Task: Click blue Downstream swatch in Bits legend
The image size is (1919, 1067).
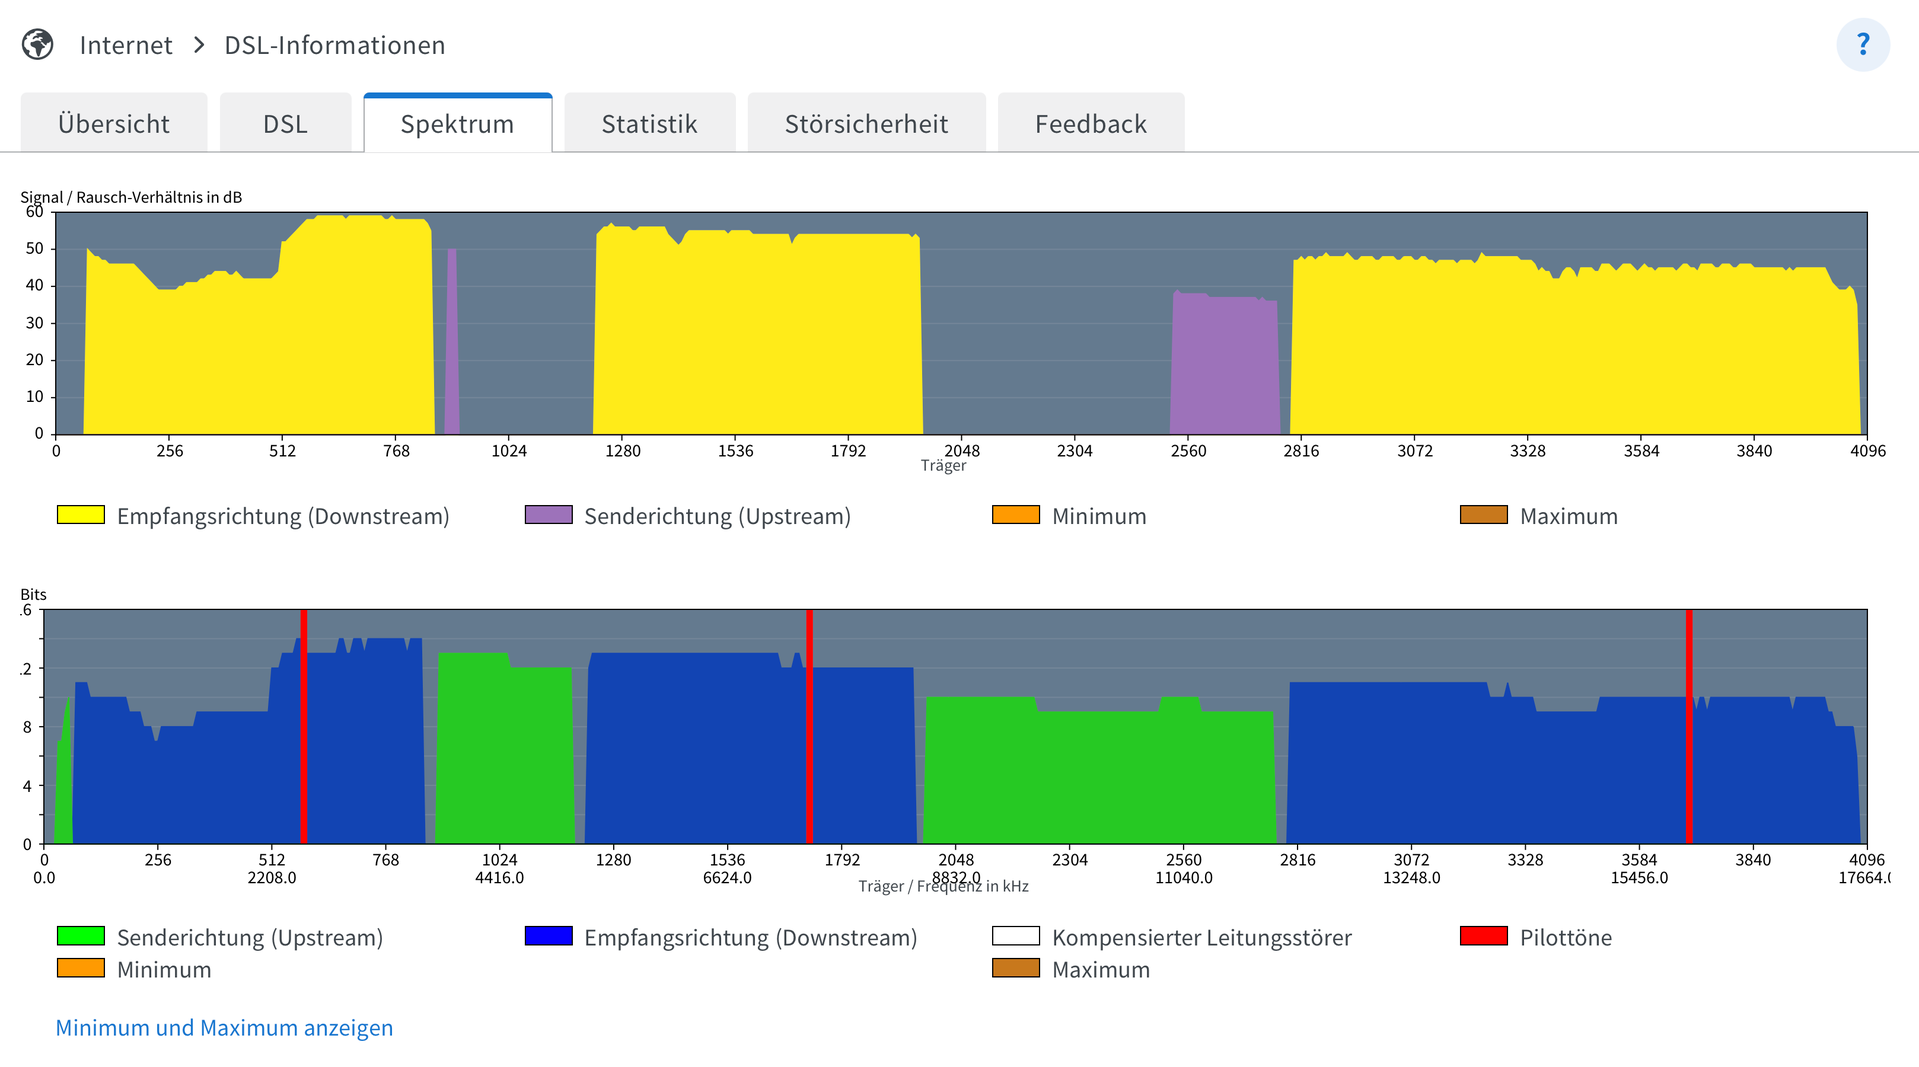Action: point(548,936)
